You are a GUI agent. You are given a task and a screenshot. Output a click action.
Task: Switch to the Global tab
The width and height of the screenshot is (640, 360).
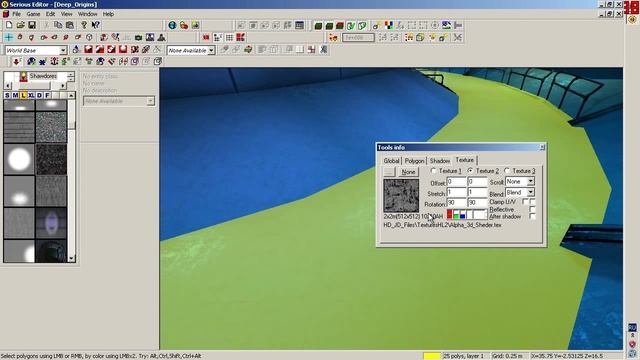pyautogui.click(x=391, y=161)
